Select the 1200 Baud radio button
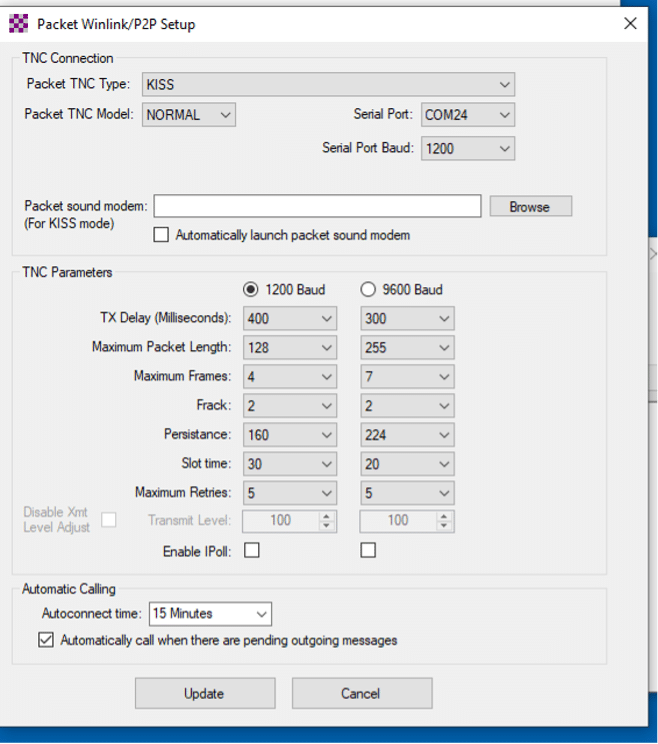Image resolution: width=658 pixels, height=744 pixels. point(251,290)
